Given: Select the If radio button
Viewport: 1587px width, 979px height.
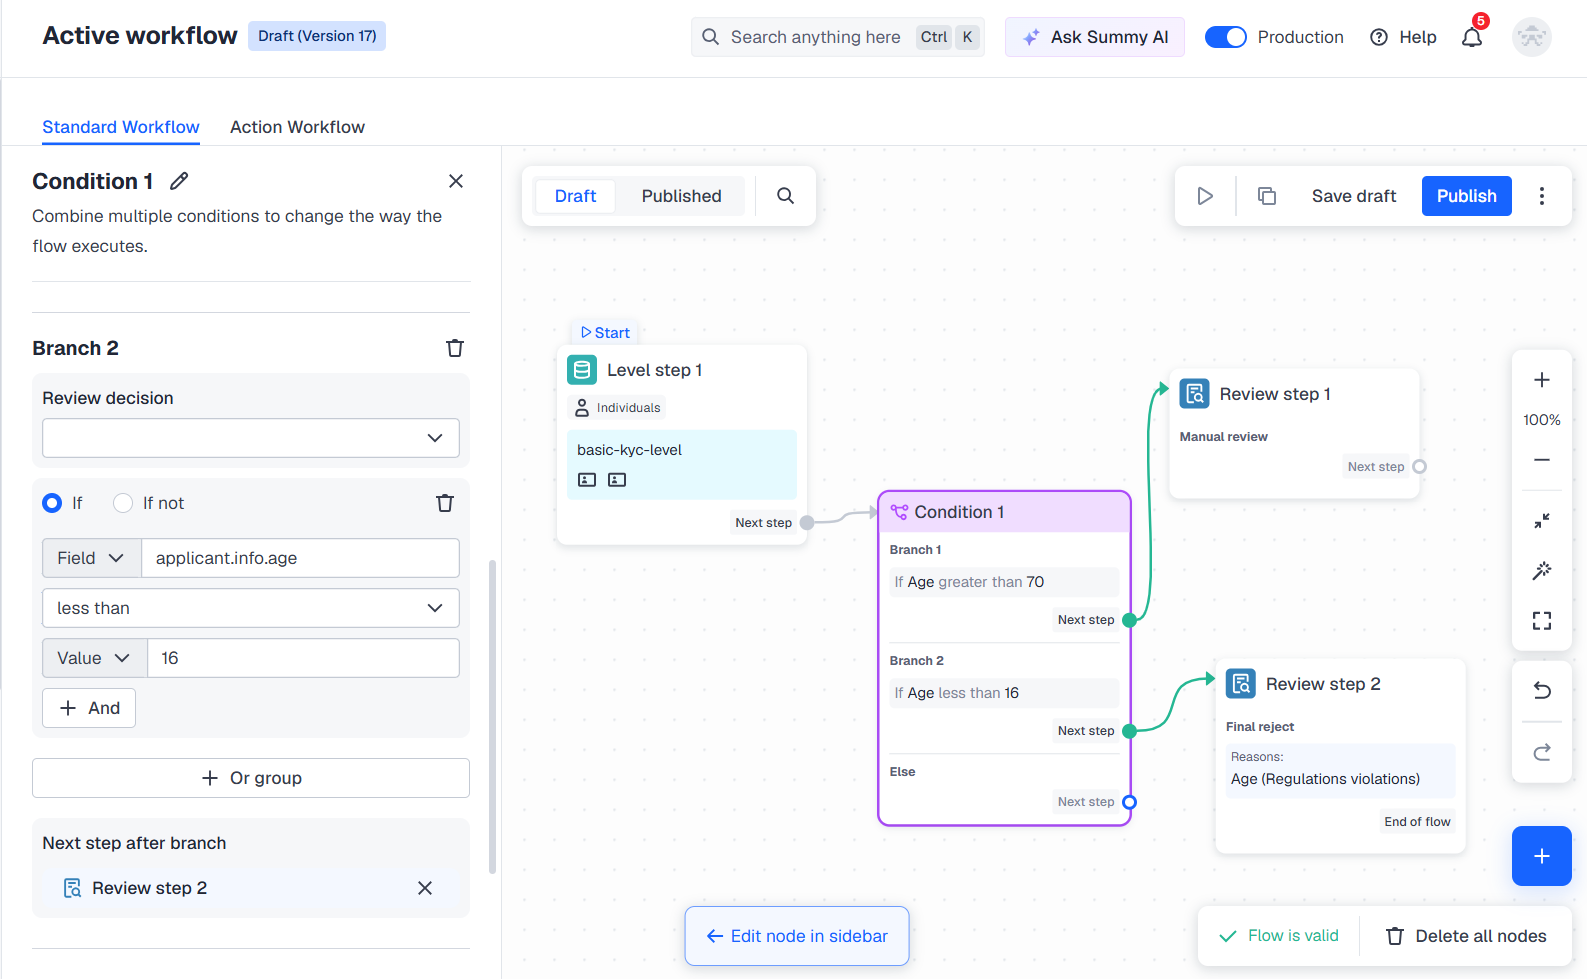Looking at the screenshot, I should pyautogui.click(x=52, y=503).
